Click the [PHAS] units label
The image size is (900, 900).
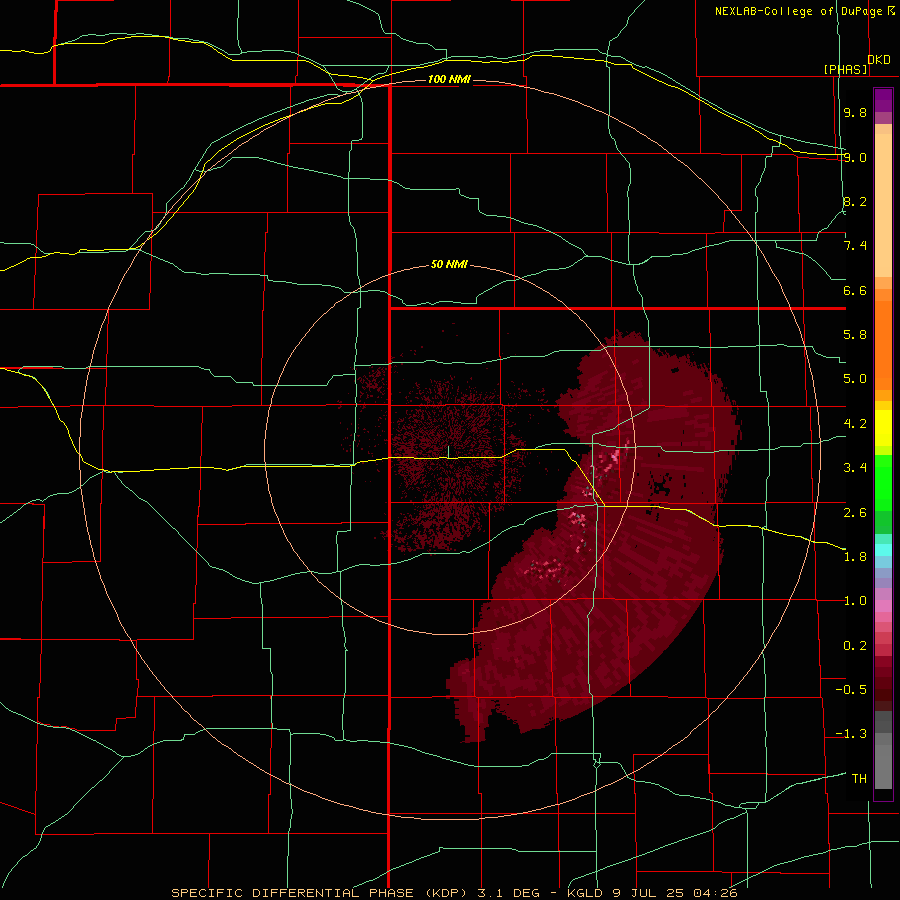pos(845,69)
